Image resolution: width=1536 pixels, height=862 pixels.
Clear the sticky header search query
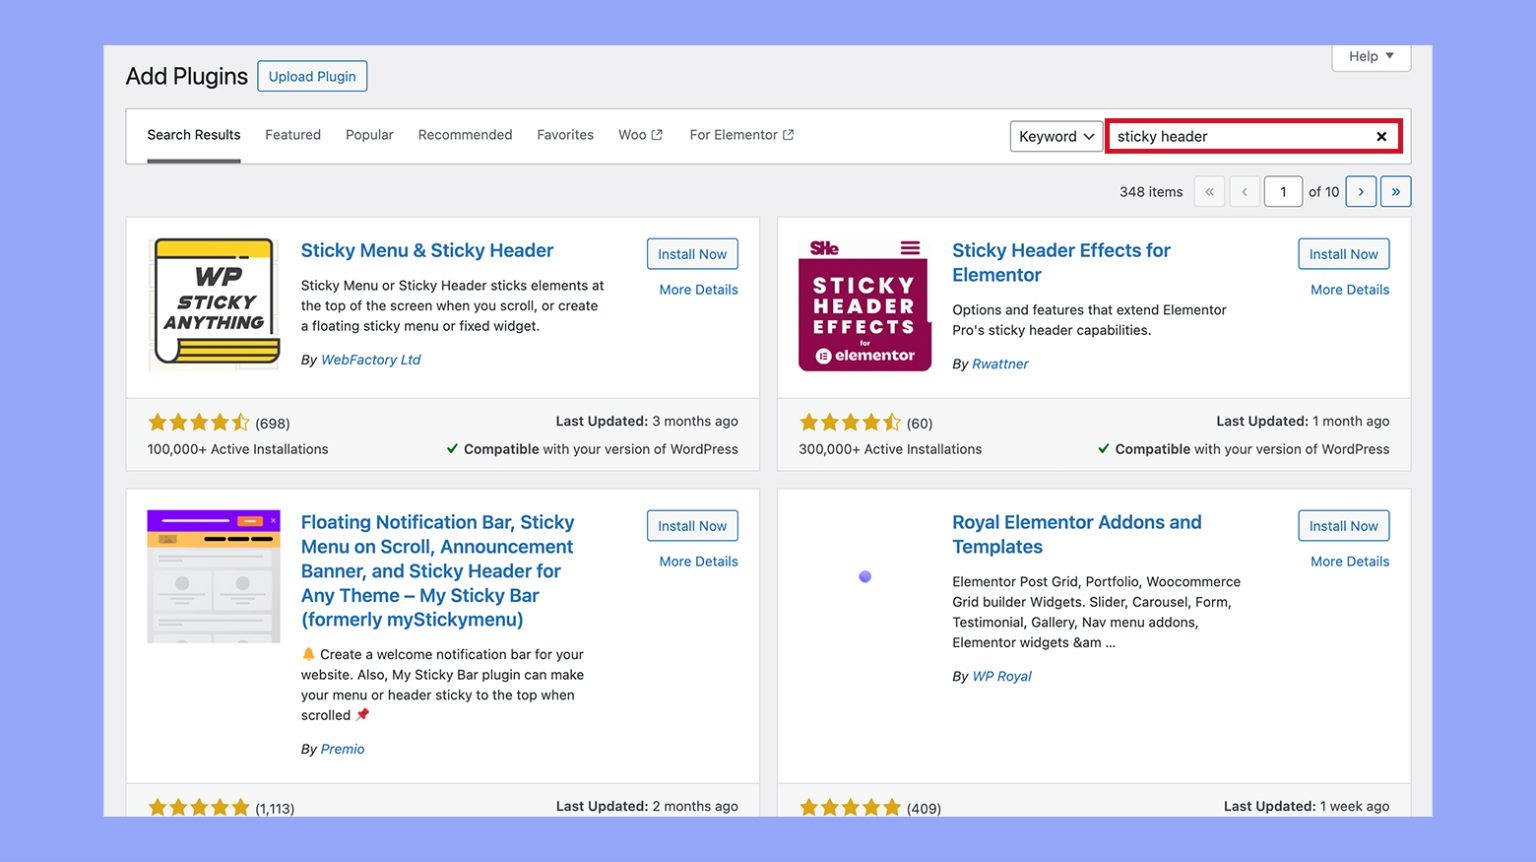click(1381, 136)
